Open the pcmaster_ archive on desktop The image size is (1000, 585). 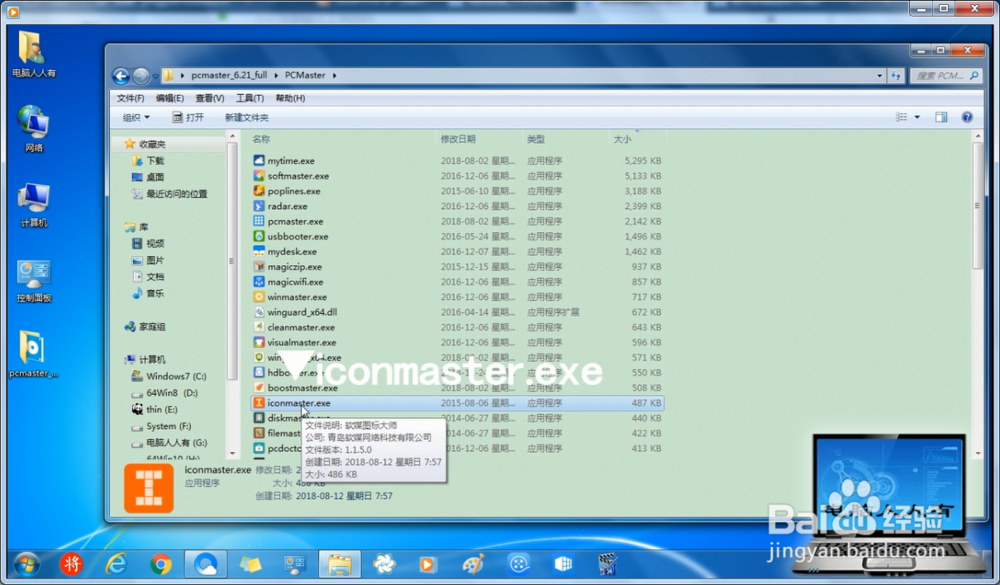[x=33, y=355]
